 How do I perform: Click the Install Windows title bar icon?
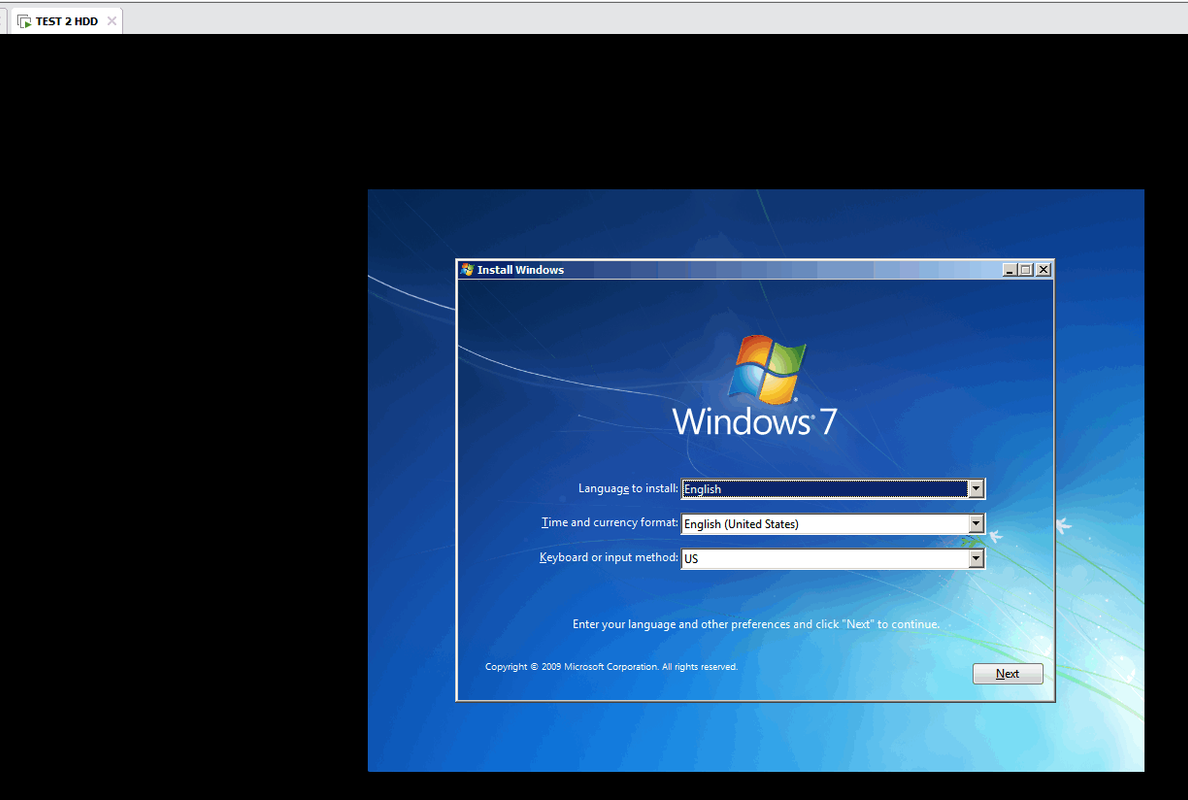[467, 270]
